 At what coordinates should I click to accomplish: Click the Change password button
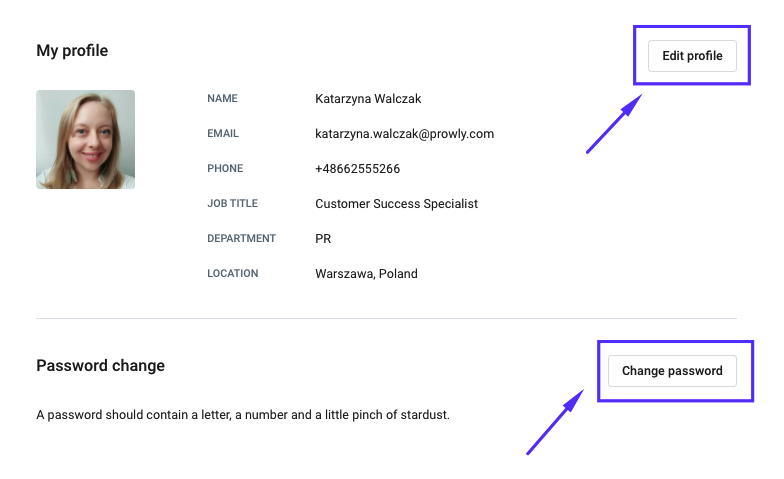[x=672, y=370]
